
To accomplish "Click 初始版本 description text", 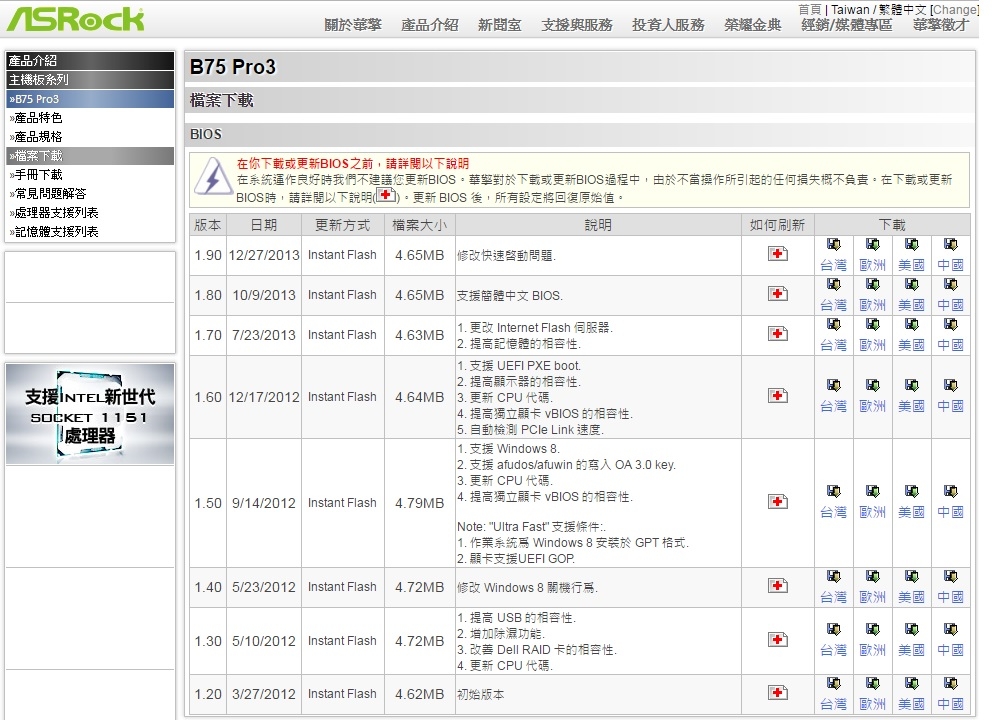I will [x=480, y=694].
